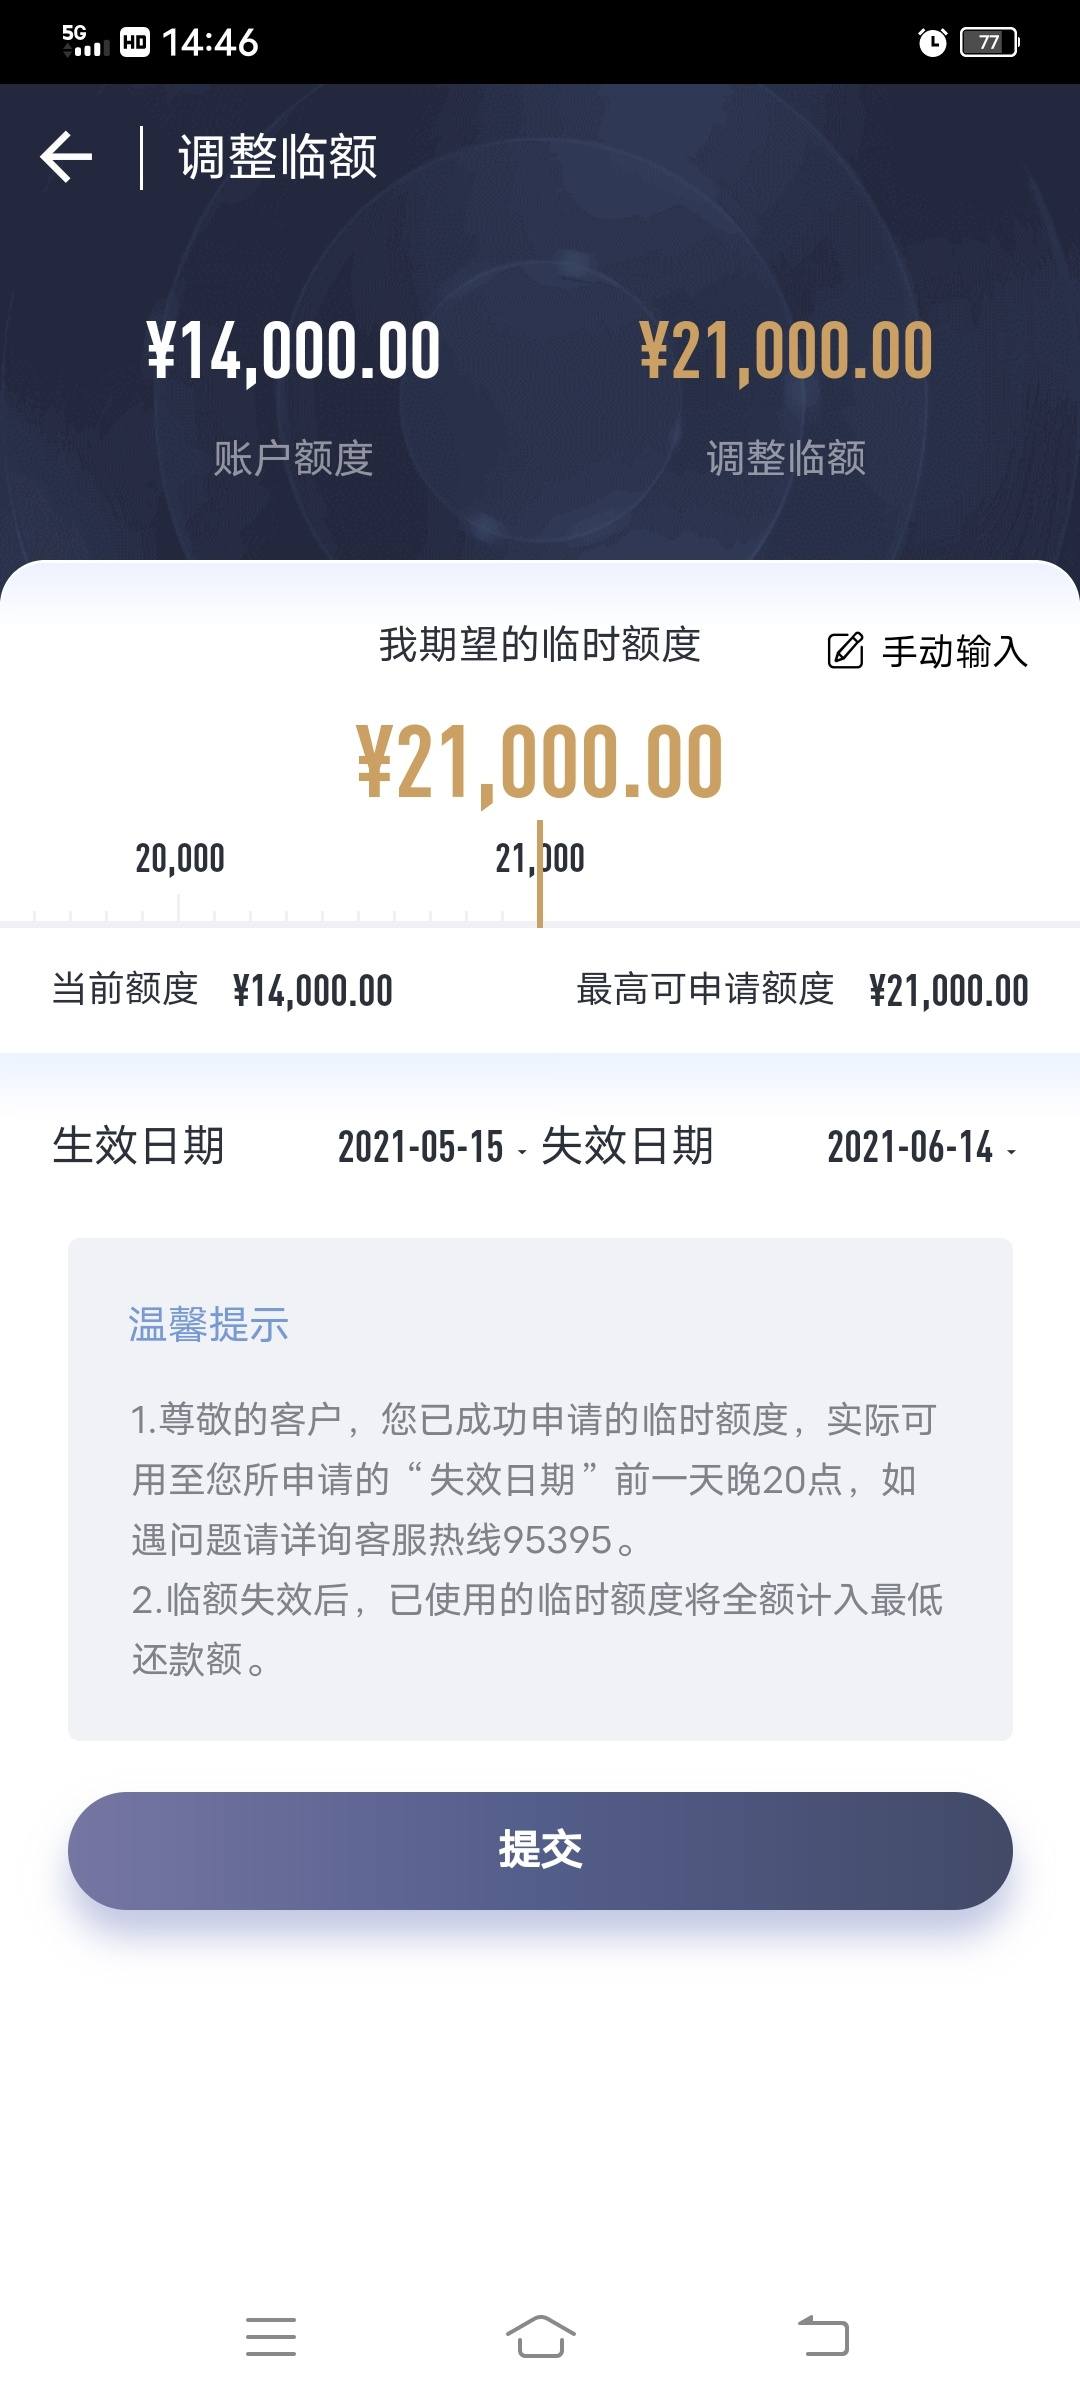Tap the battery indicator icon

pos(989,42)
